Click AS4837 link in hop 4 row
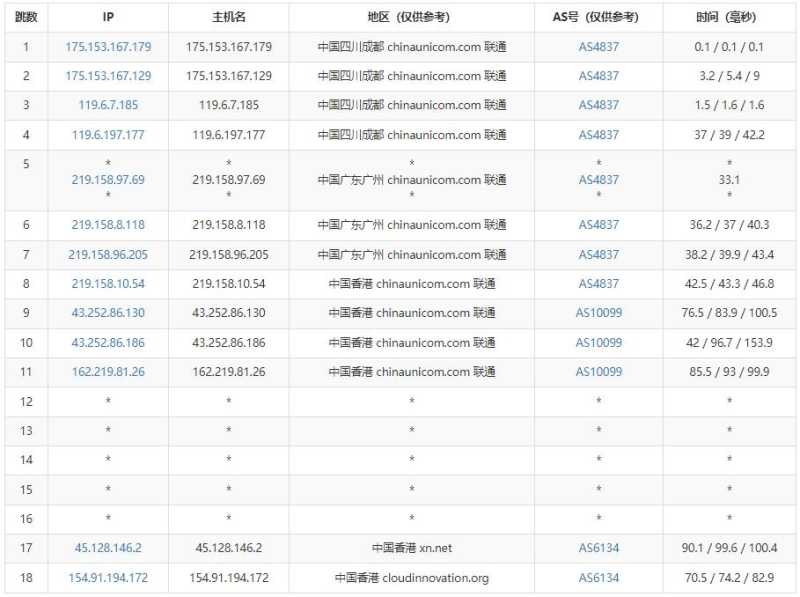Viewport: 800px width, 597px height. tap(598, 135)
